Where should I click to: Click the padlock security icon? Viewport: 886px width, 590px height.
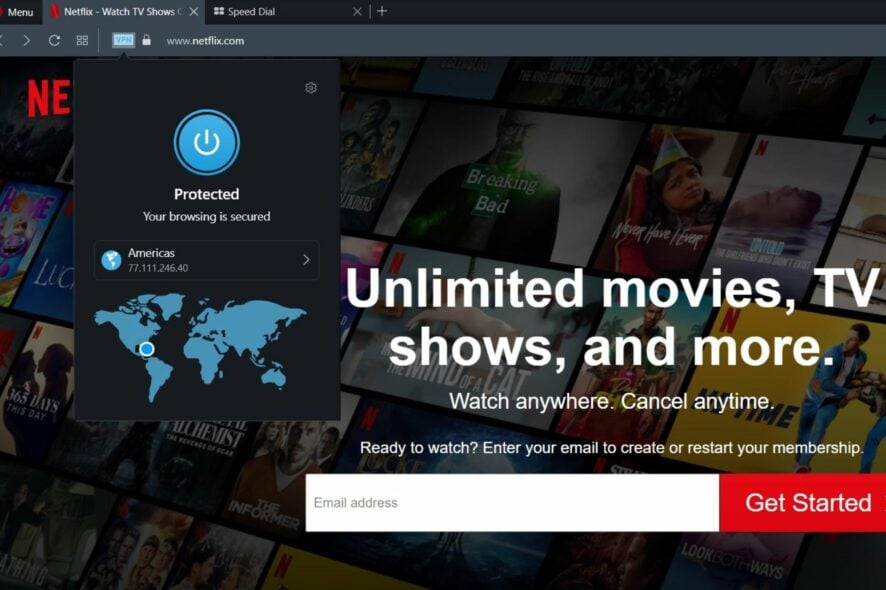click(x=146, y=40)
